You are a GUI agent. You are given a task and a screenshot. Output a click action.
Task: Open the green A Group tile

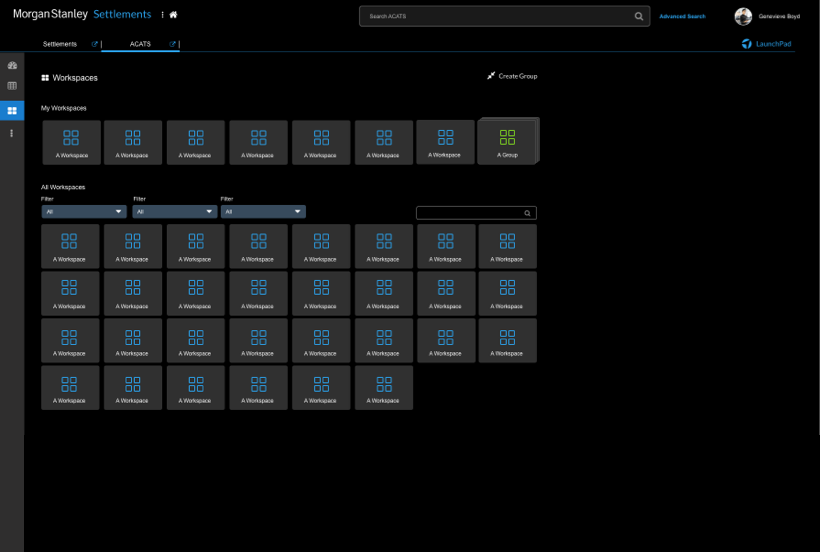507,142
